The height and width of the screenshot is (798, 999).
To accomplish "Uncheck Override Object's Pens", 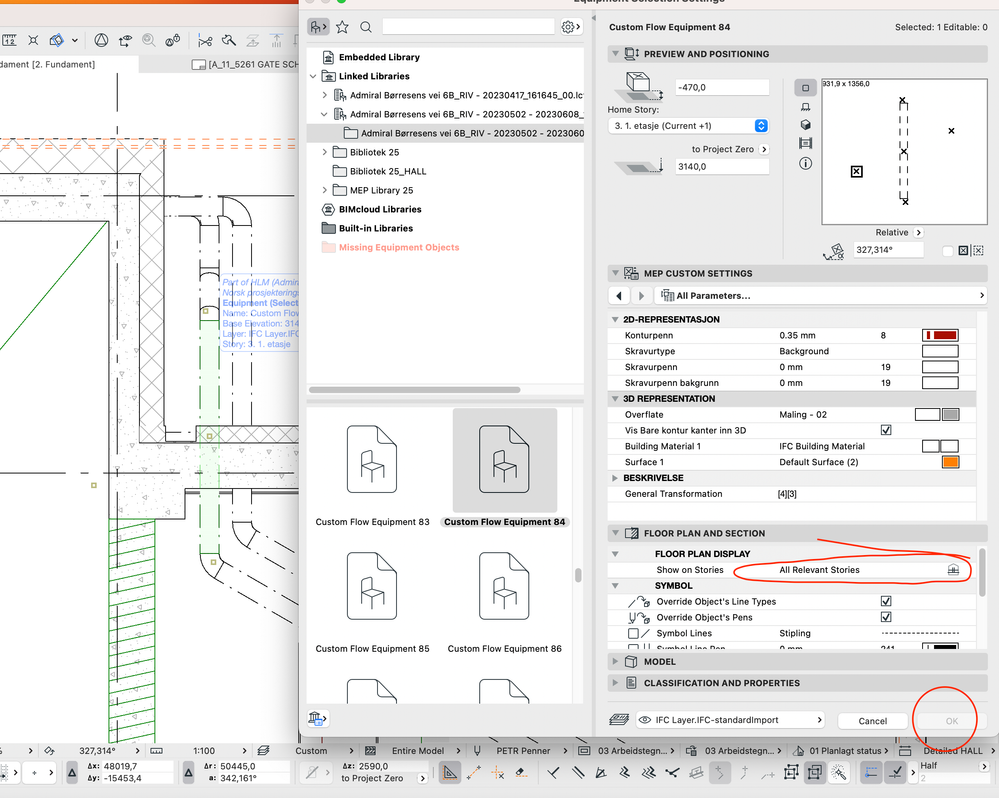I will (x=884, y=617).
